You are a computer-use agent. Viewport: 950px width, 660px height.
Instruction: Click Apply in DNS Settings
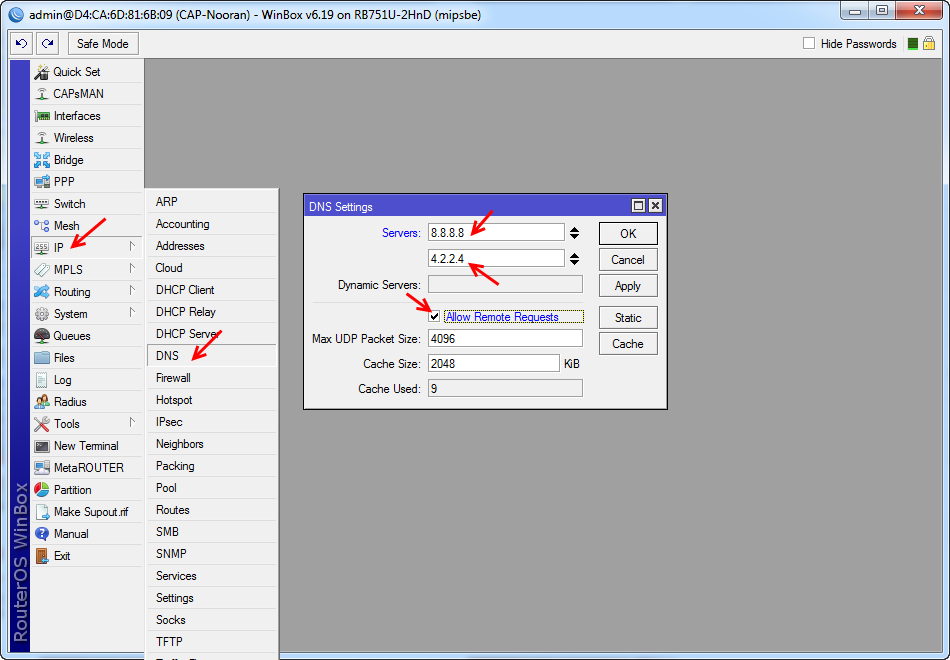[628, 285]
